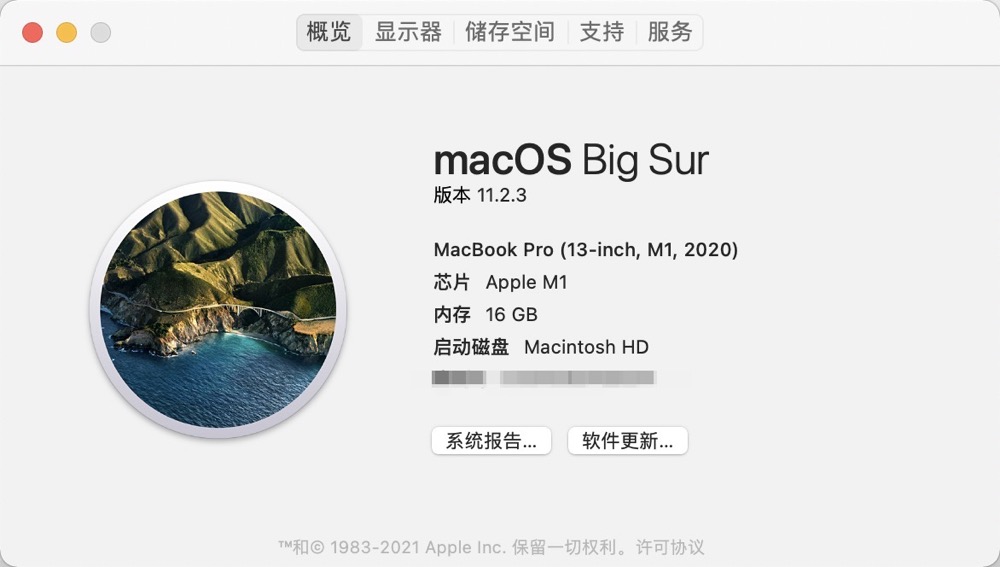The height and width of the screenshot is (567, 1000).
Task: Click the macOS Big Sur title
Action: tap(571, 159)
